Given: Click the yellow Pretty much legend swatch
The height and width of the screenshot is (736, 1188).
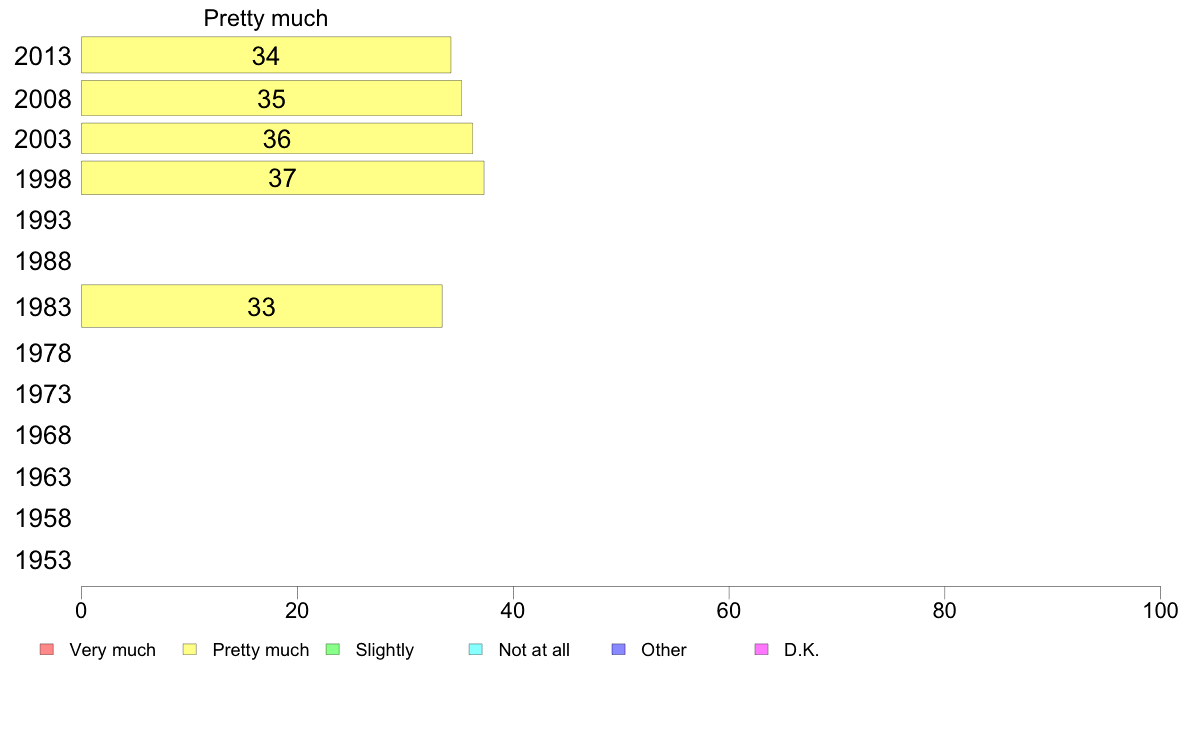Looking at the screenshot, I should pos(189,650).
